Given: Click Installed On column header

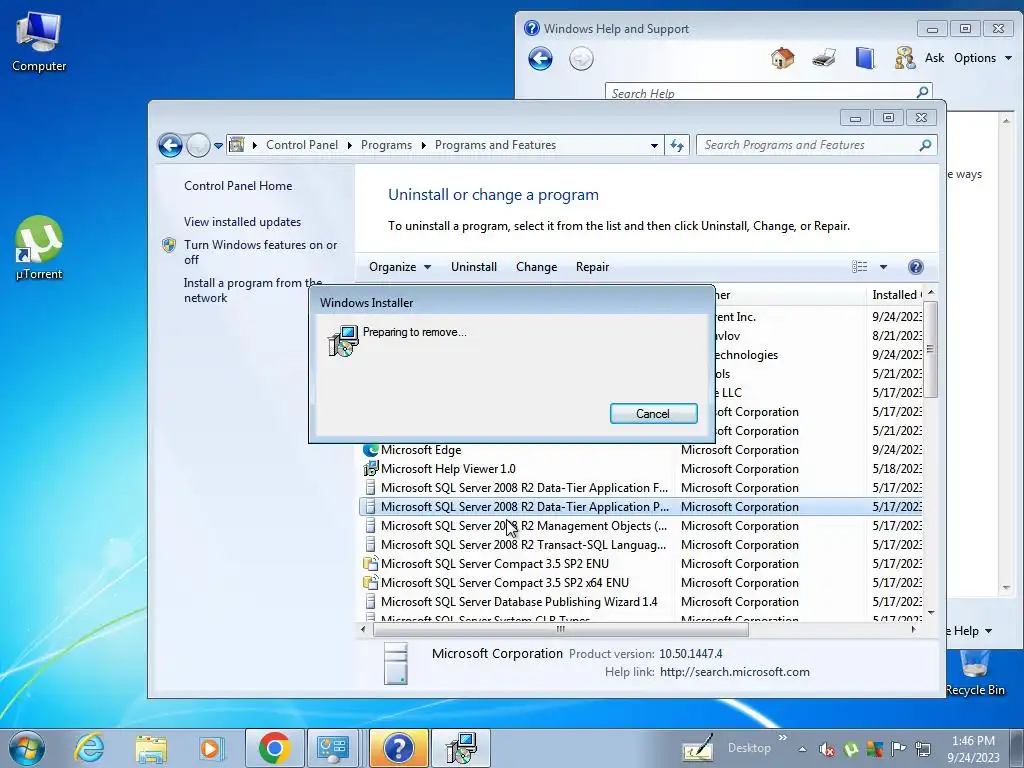Looking at the screenshot, I should tap(895, 295).
